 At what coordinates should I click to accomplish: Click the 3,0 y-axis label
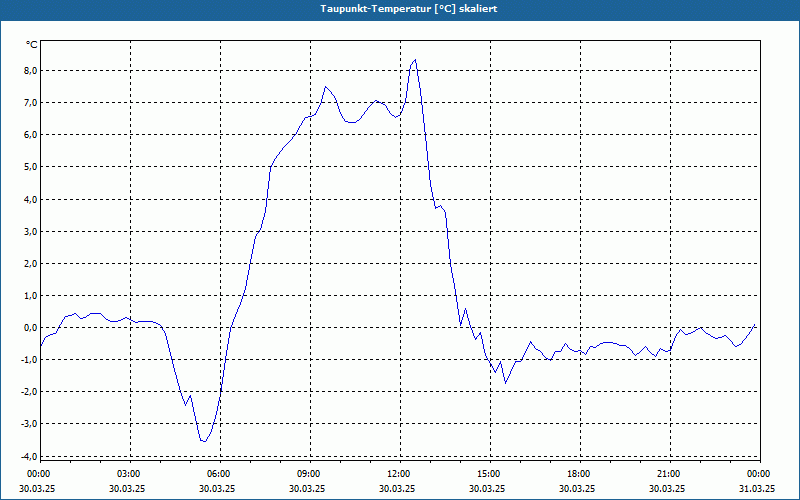pyautogui.click(x=31, y=232)
